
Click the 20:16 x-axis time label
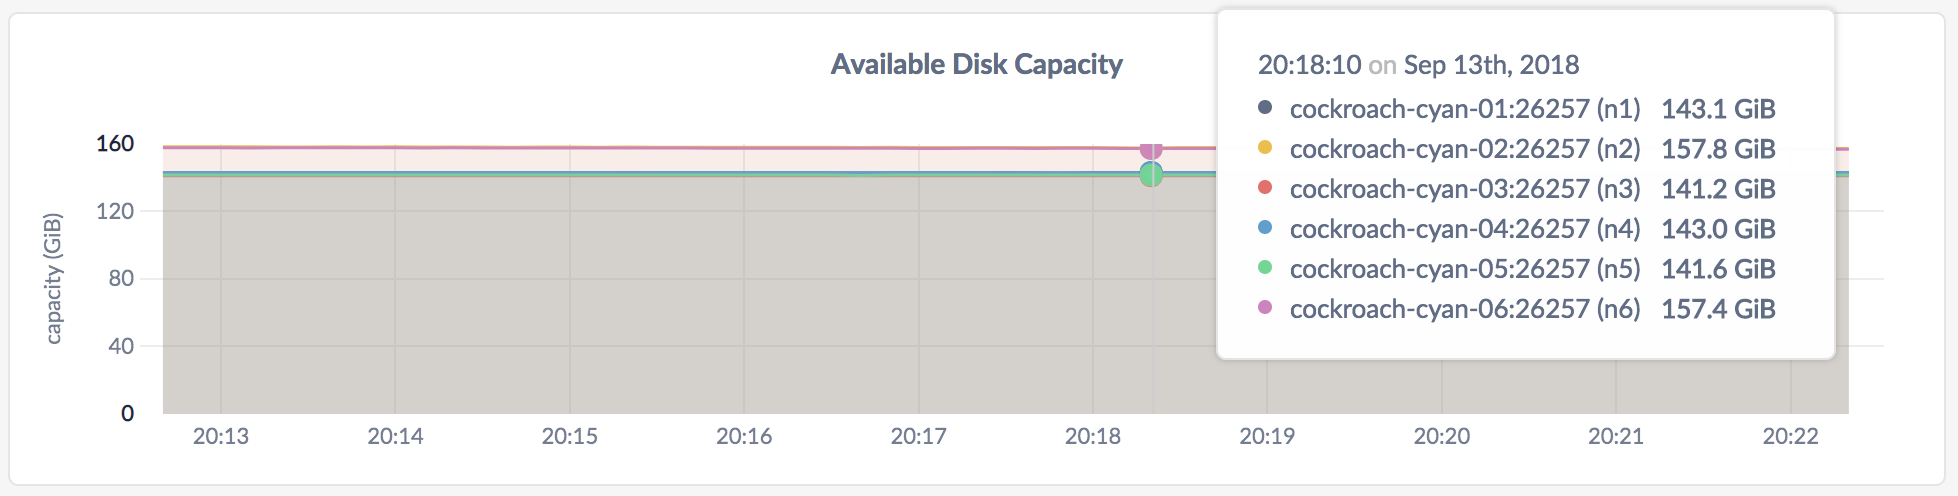[744, 436]
